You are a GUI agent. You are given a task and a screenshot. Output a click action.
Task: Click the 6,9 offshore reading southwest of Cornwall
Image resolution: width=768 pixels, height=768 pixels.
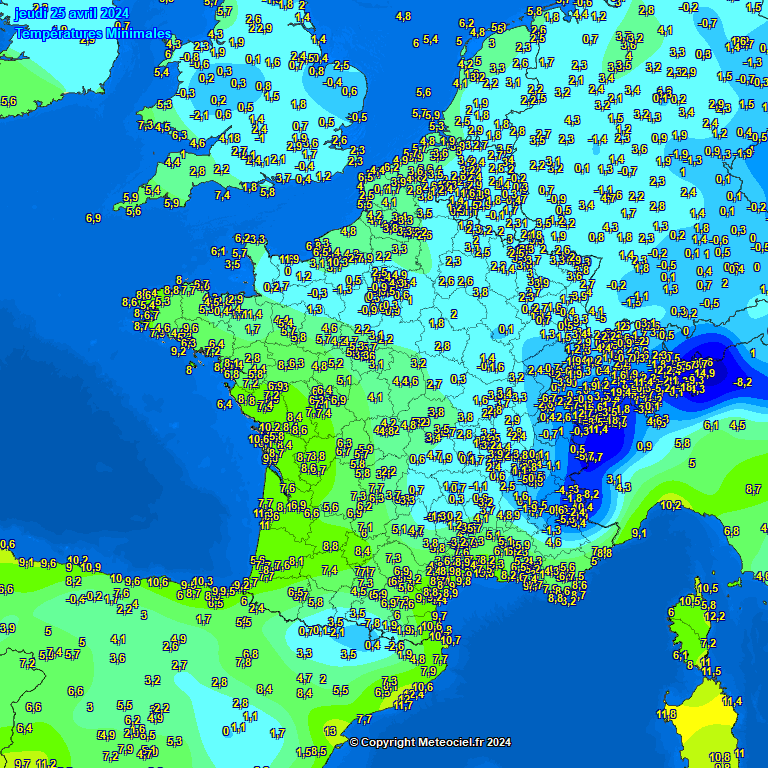94,218
